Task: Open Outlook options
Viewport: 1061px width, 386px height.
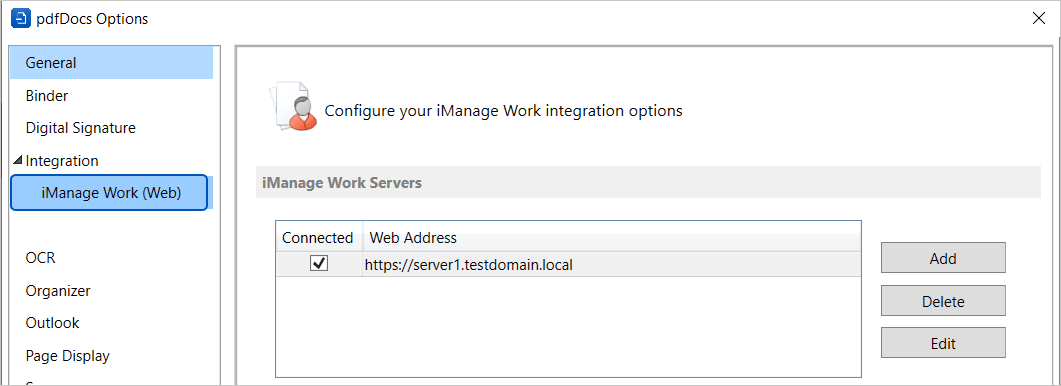Action: tap(53, 323)
